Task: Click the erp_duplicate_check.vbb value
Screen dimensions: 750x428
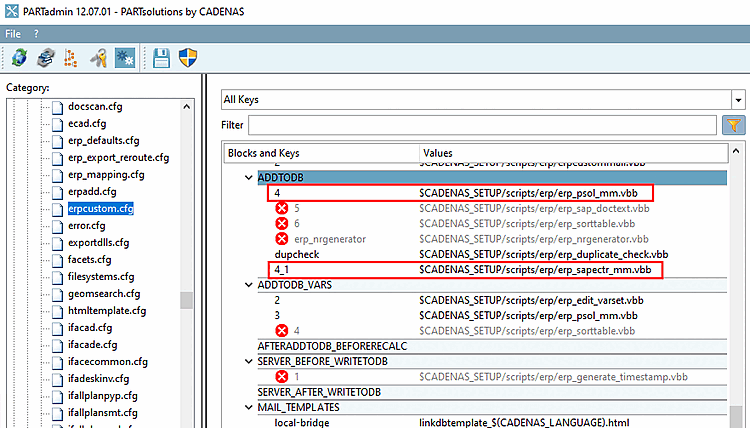Action: tap(543, 254)
